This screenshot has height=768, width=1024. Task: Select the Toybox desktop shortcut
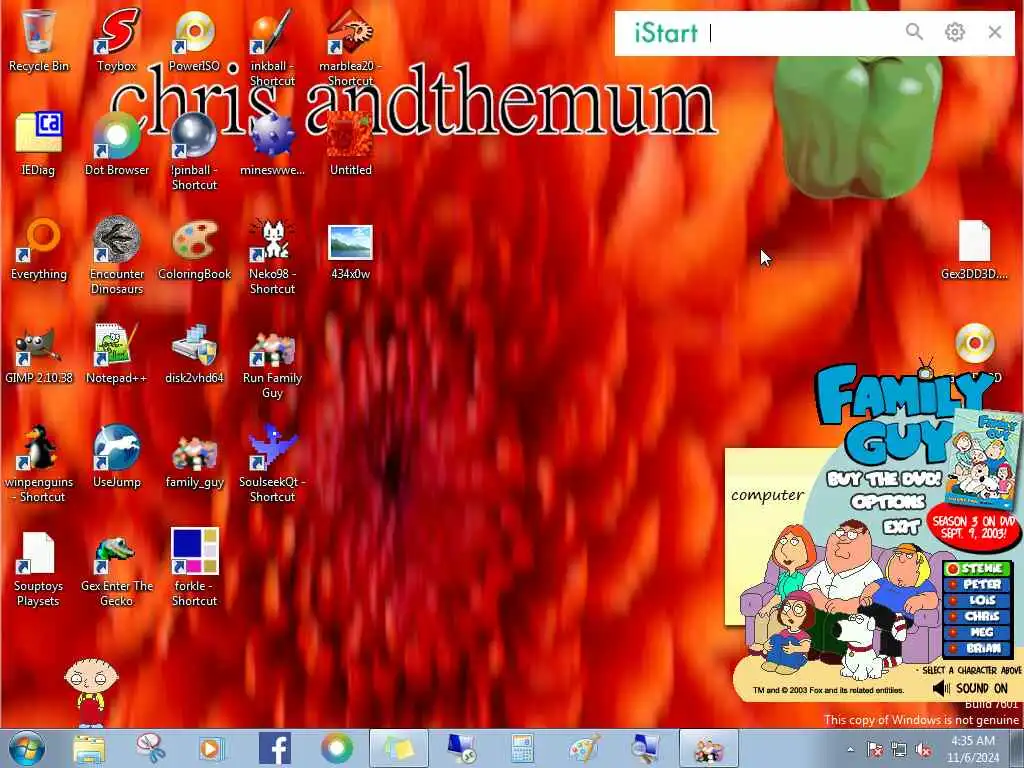pos(117,33)
